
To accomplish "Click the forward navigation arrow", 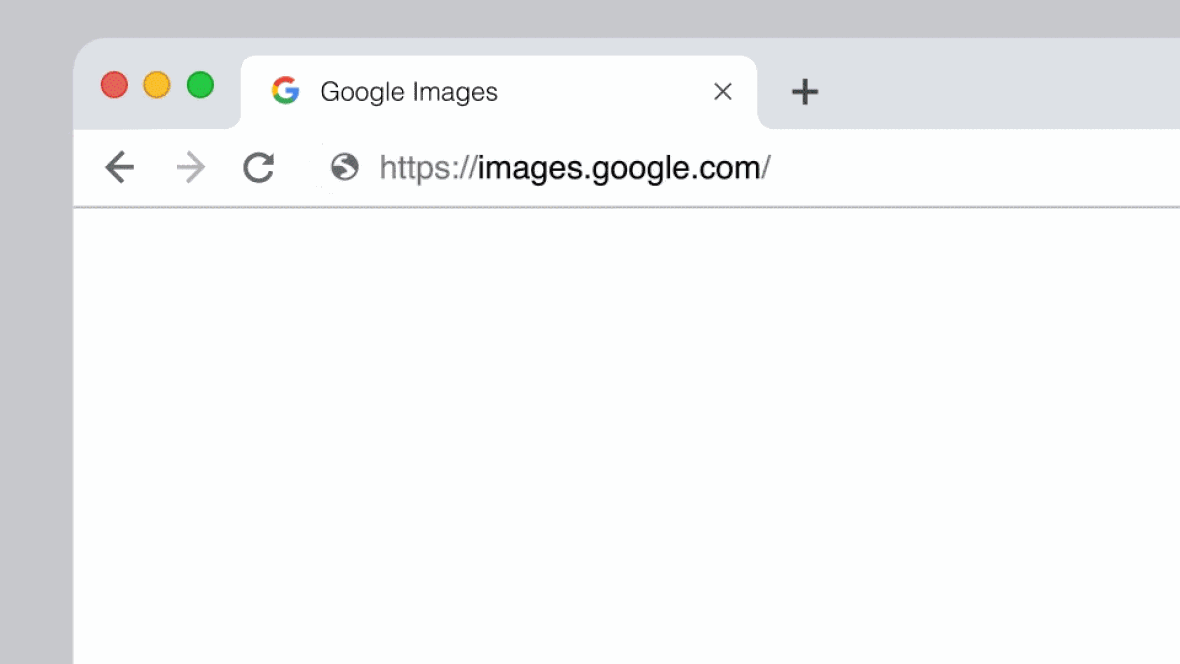I will click(x=190, y=168).
